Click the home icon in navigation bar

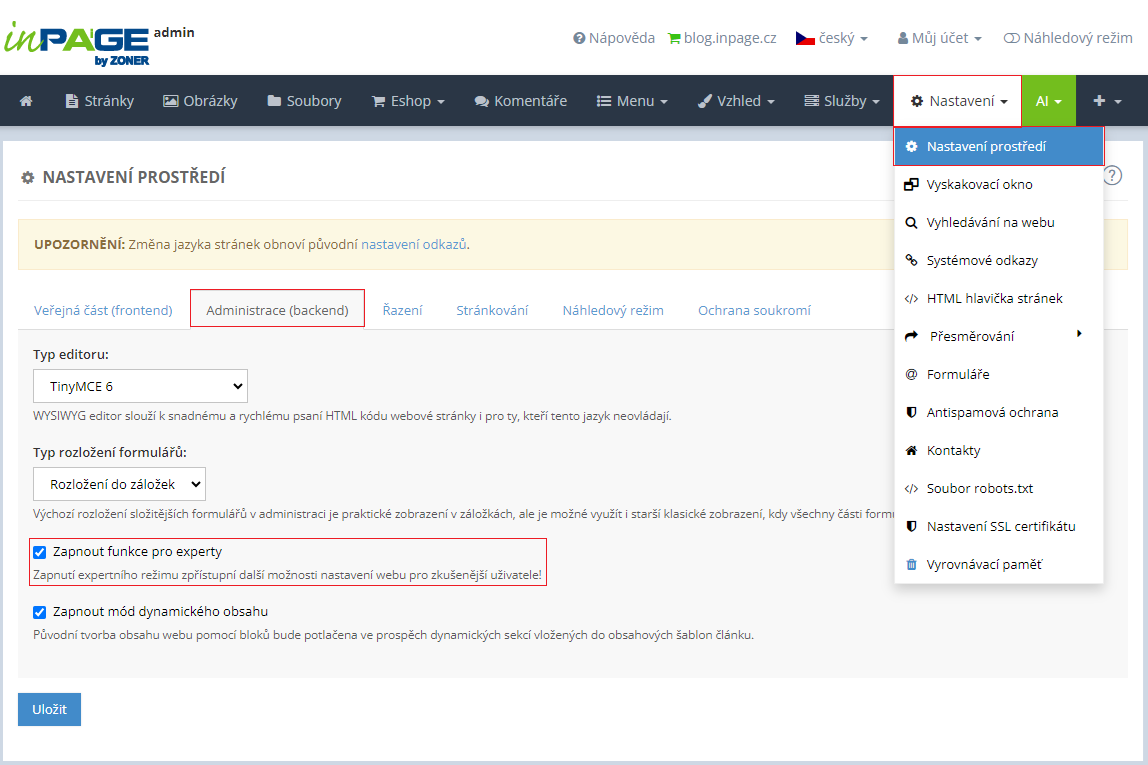pos(26,101)
